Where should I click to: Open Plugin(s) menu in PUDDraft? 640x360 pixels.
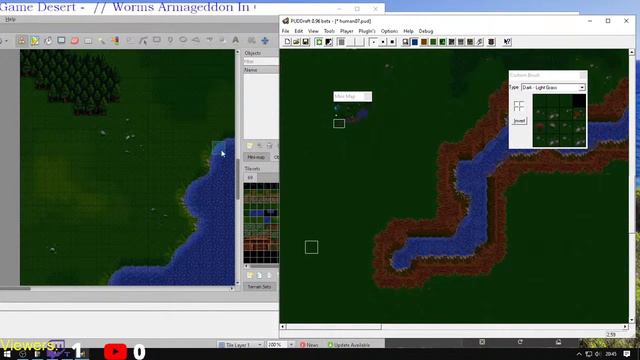(367, 31)
